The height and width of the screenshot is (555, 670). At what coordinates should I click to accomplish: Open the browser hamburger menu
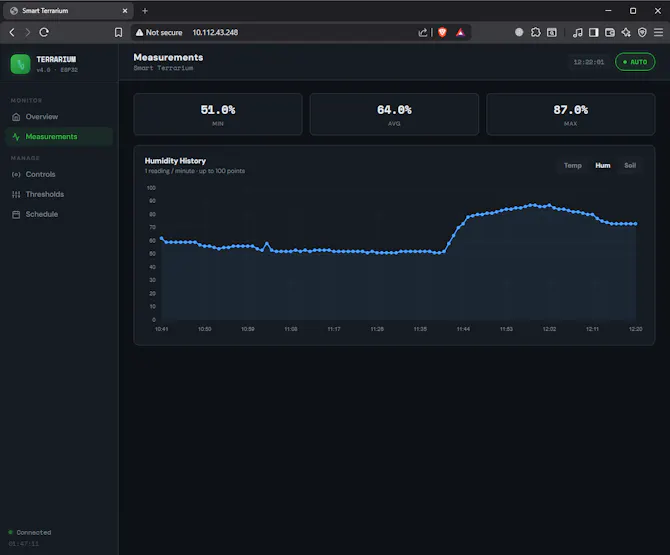point(658,32)
